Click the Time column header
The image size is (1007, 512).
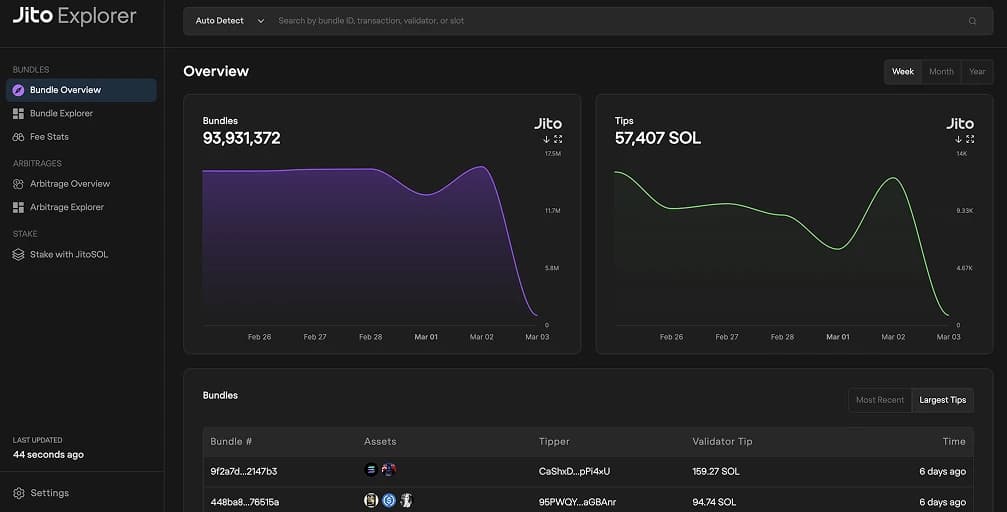pyautogui.click(x=954, y=441)
